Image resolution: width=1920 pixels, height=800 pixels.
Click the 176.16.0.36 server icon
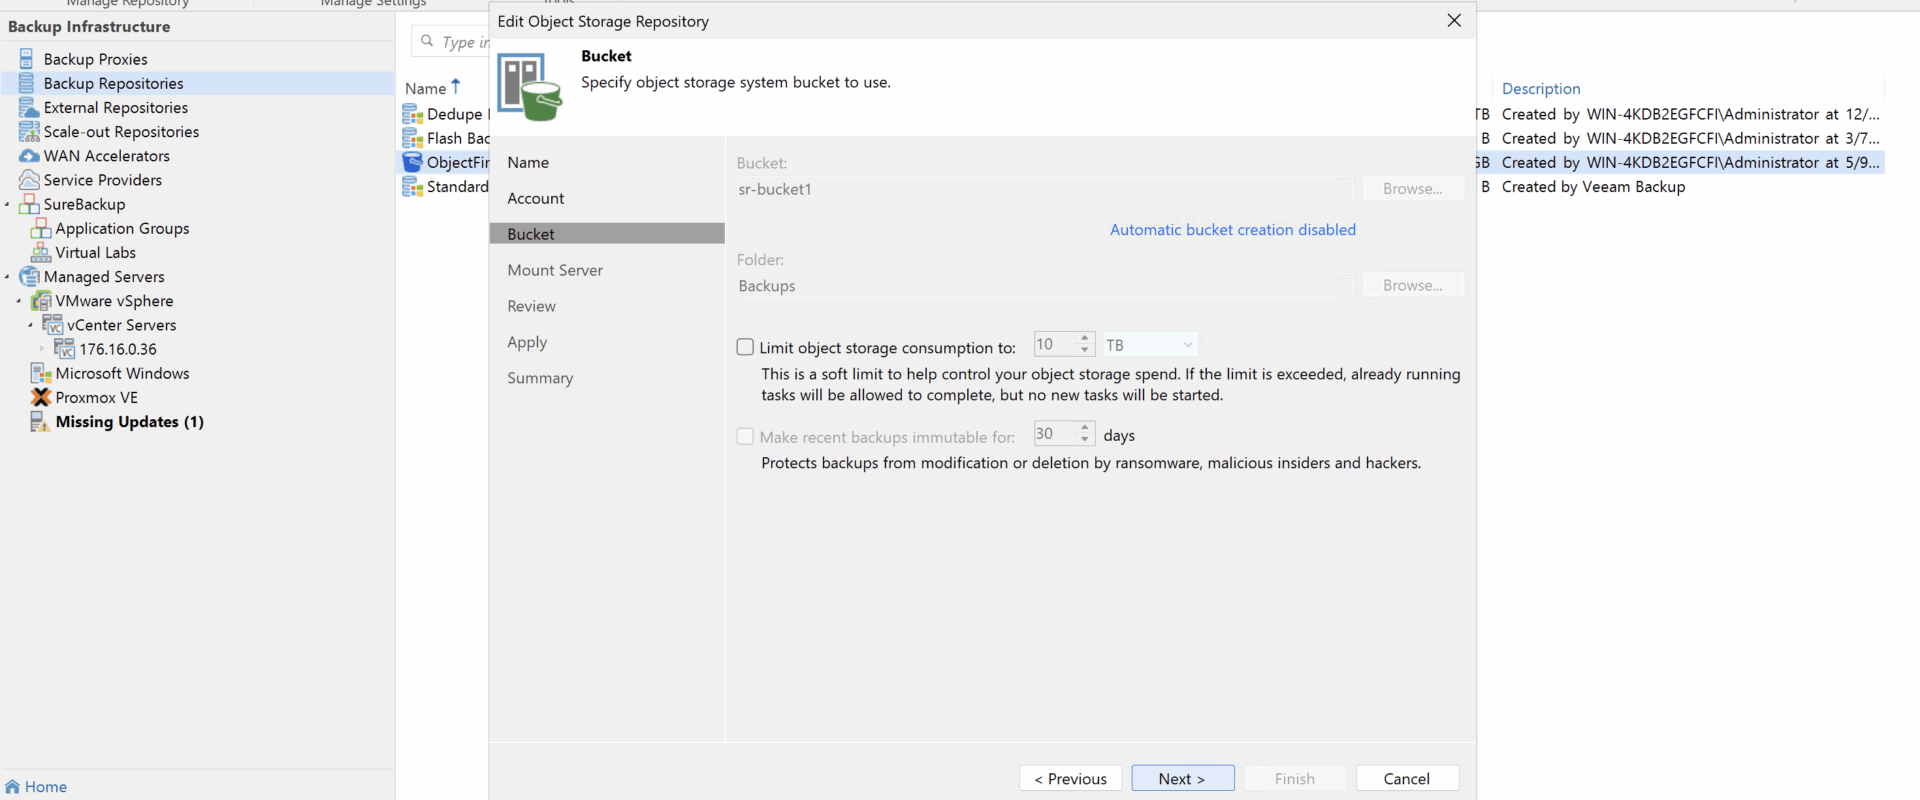[x=65, y=348]
